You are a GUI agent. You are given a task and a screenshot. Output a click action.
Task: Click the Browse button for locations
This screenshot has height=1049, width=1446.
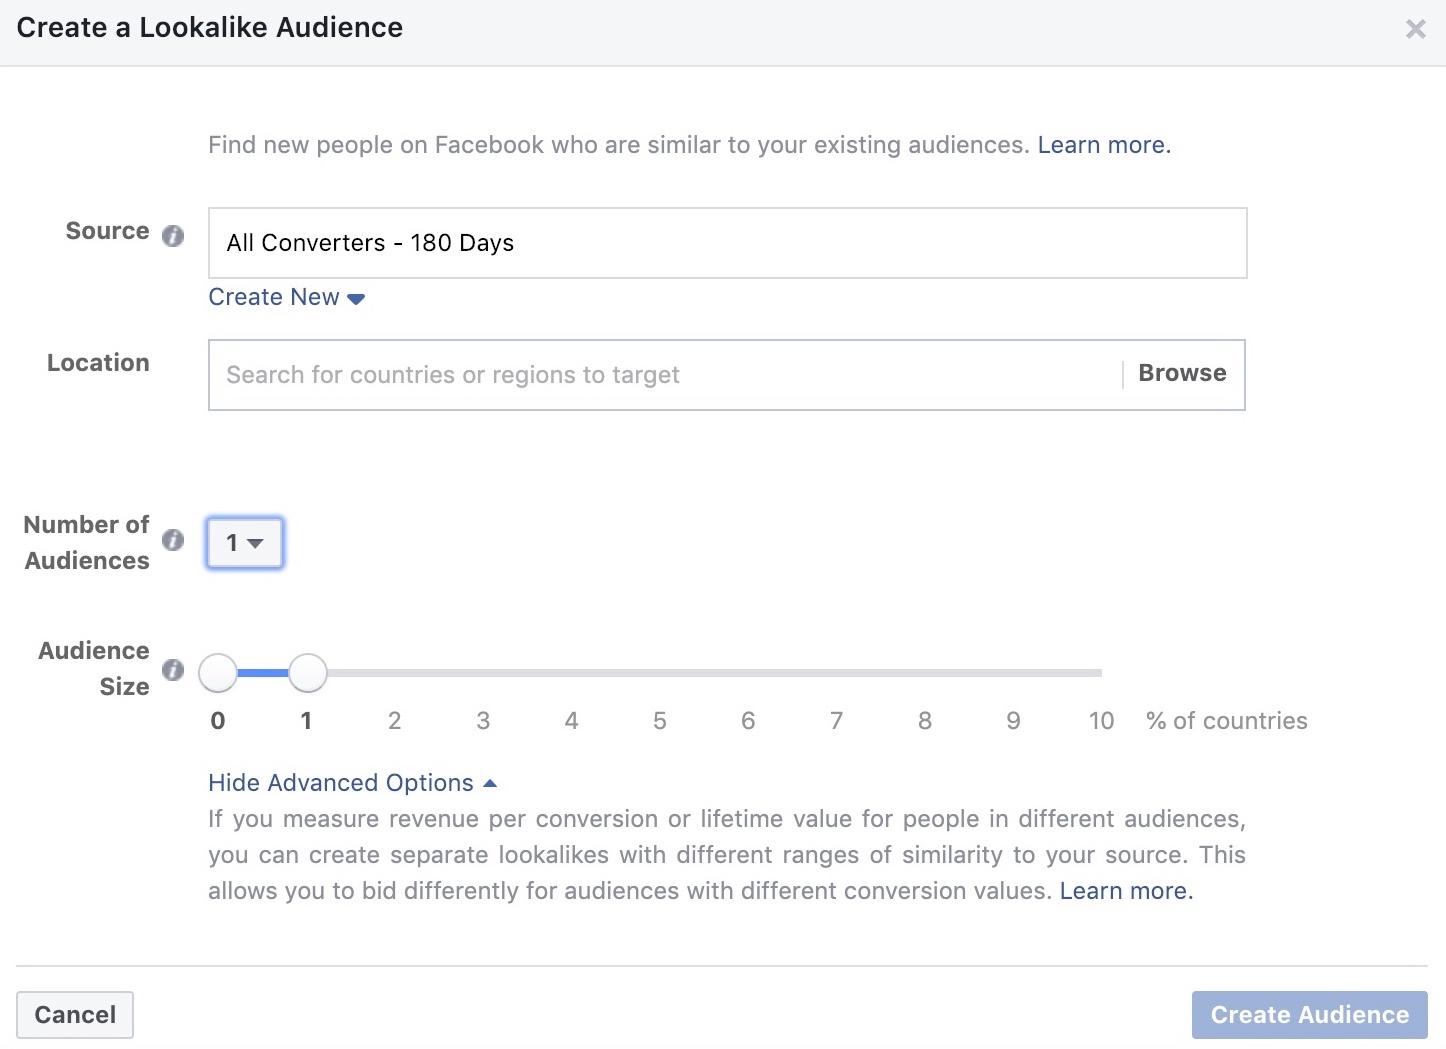point(1182,374)
